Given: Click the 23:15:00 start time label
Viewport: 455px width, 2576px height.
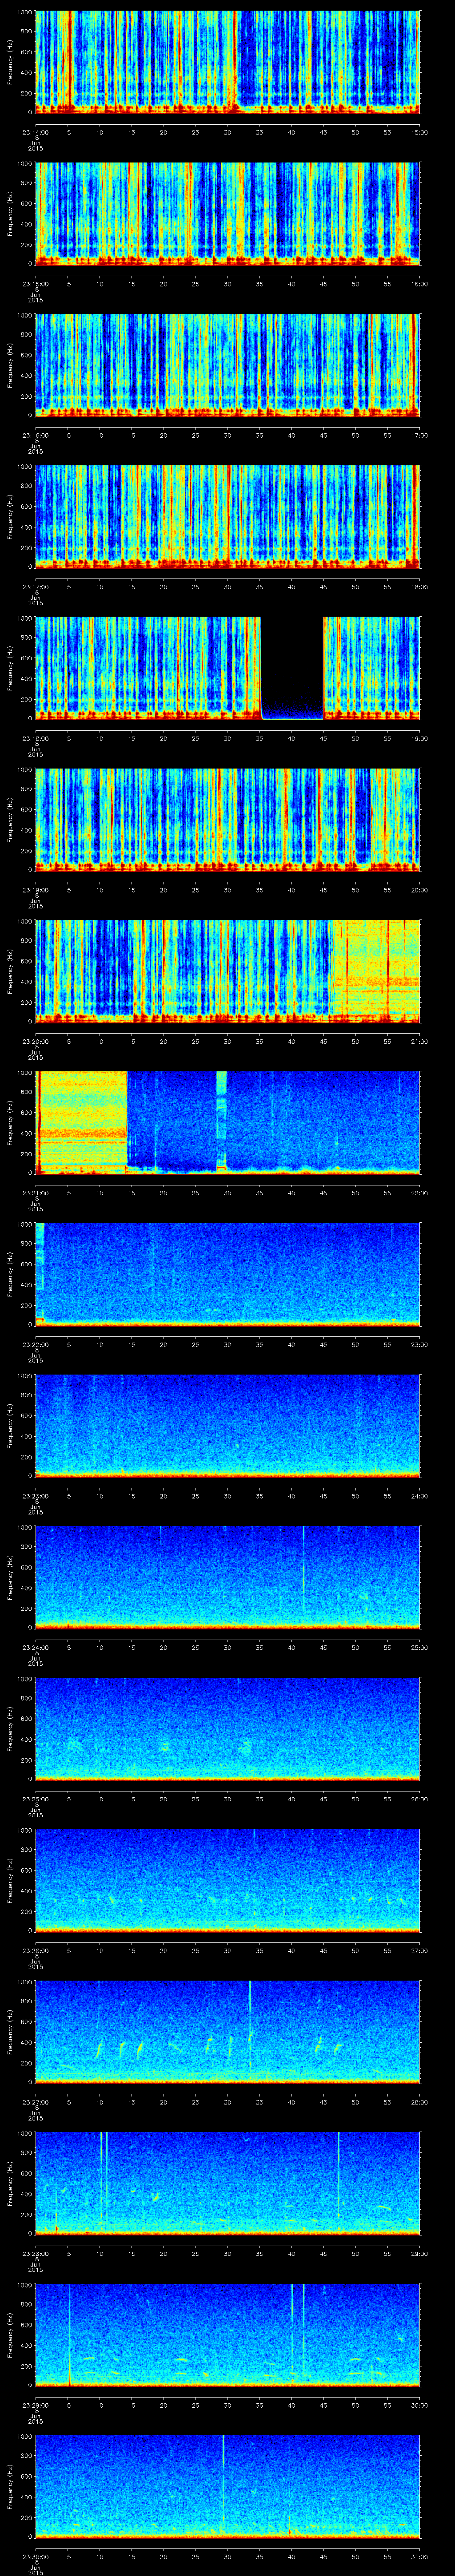Looking at the screenshot, I should (36, 284).
